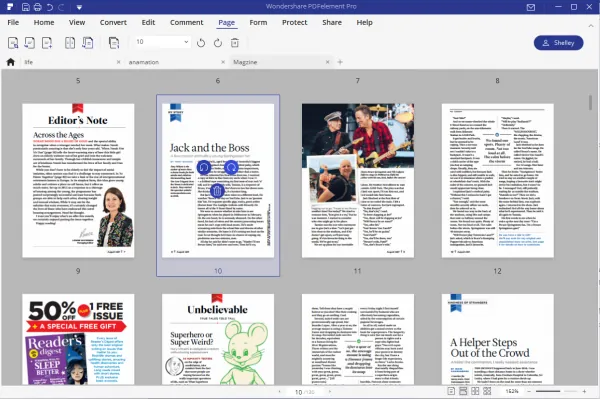Click the zoom out minus button
This screenshot has width=600, height=399.
click(529, 391)
